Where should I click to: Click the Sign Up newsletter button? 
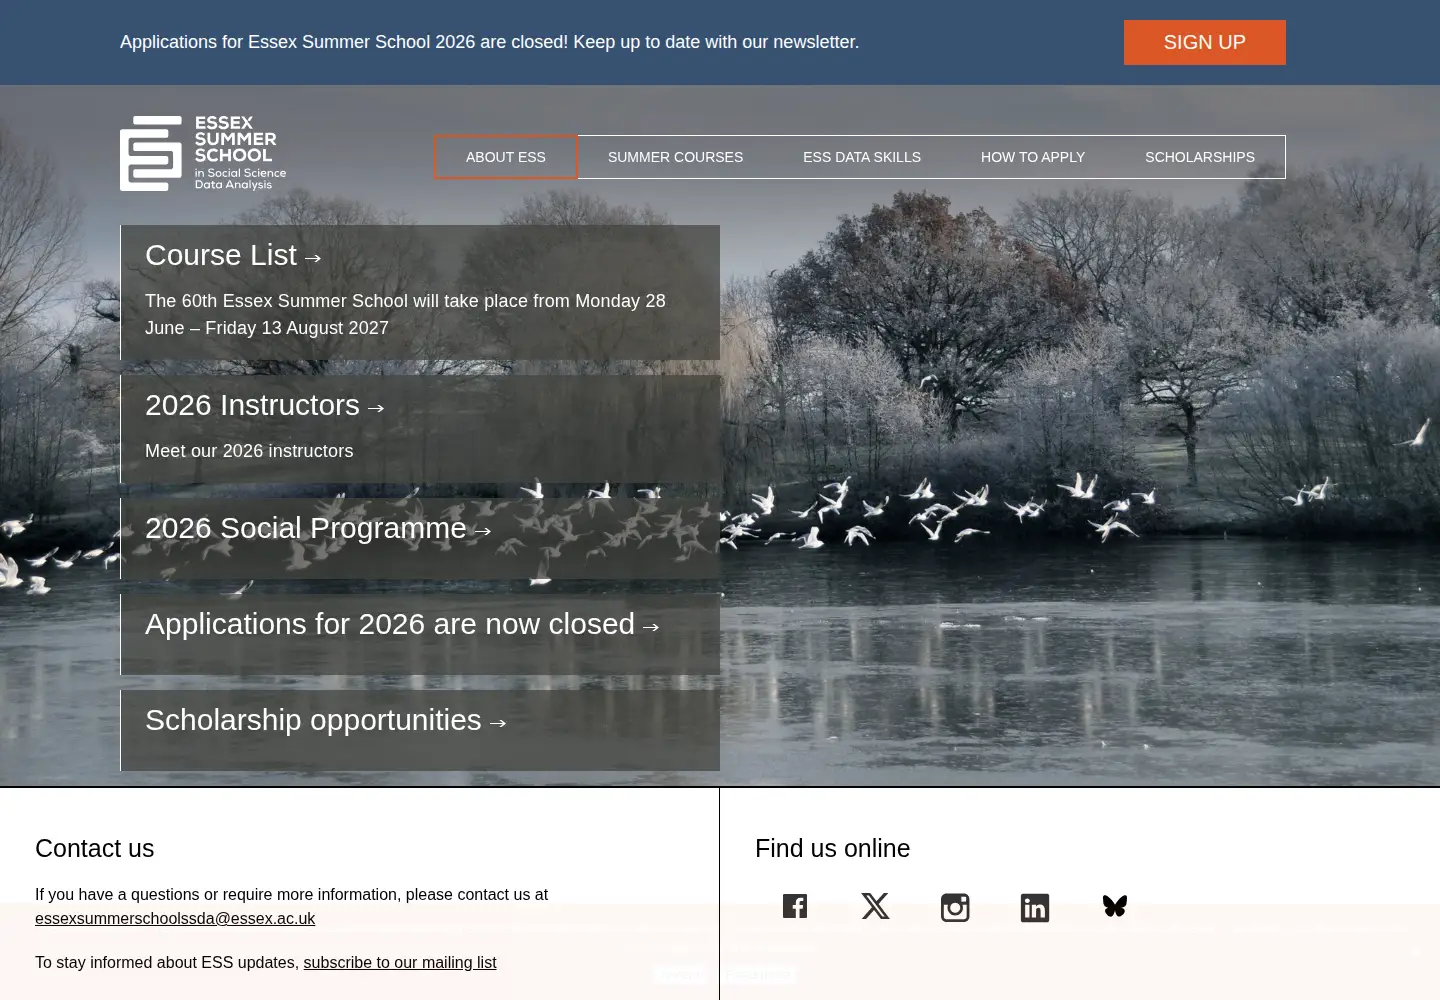point(1205,42)
